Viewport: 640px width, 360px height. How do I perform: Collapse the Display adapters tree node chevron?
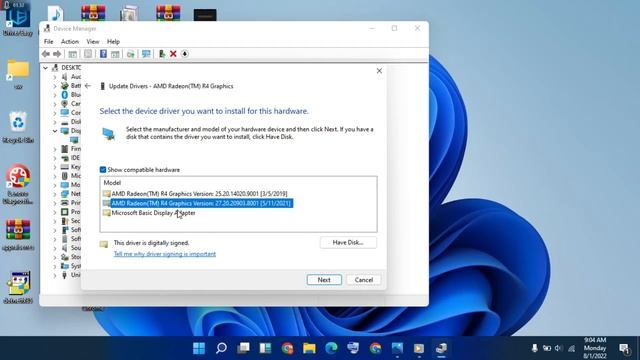pos(55,131)
